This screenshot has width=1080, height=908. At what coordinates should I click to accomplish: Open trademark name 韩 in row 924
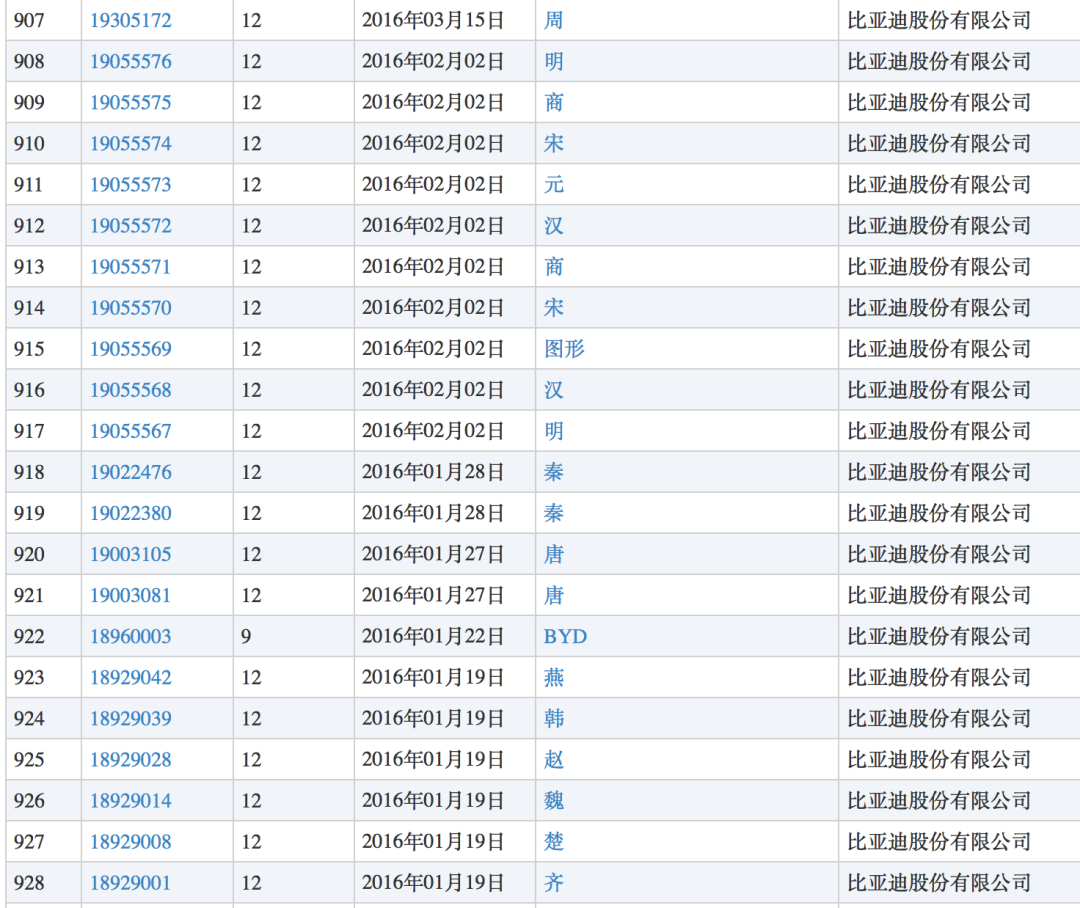click(x=554, y=718)
